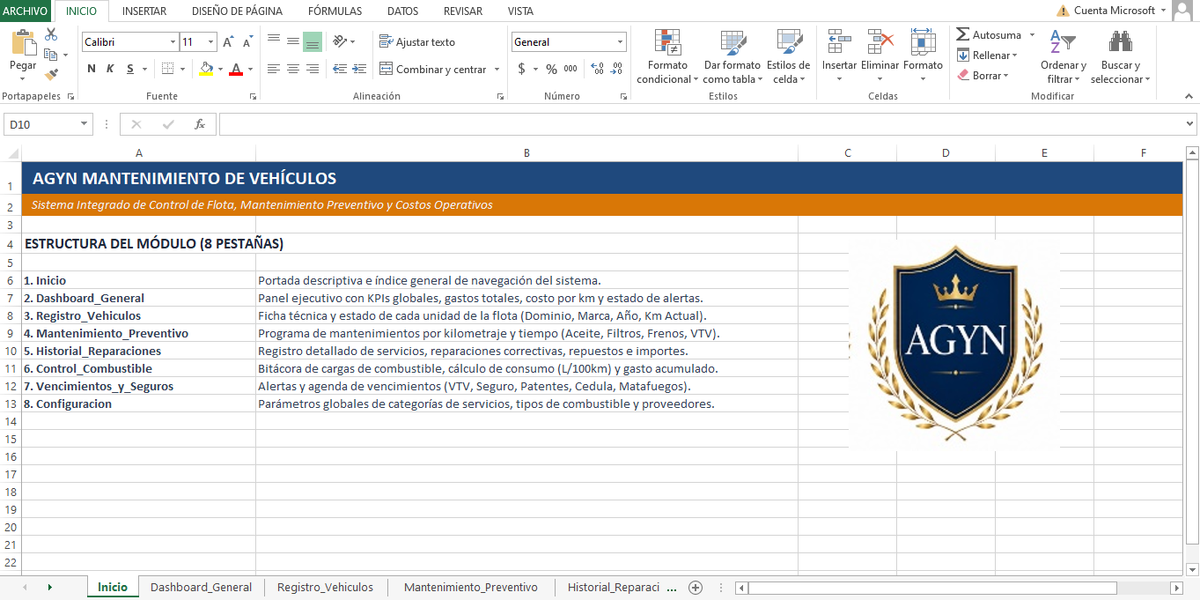This screenshot has height=600, width=1200.
Task: Decrease the cell indent
Action: tap(340, 69)
